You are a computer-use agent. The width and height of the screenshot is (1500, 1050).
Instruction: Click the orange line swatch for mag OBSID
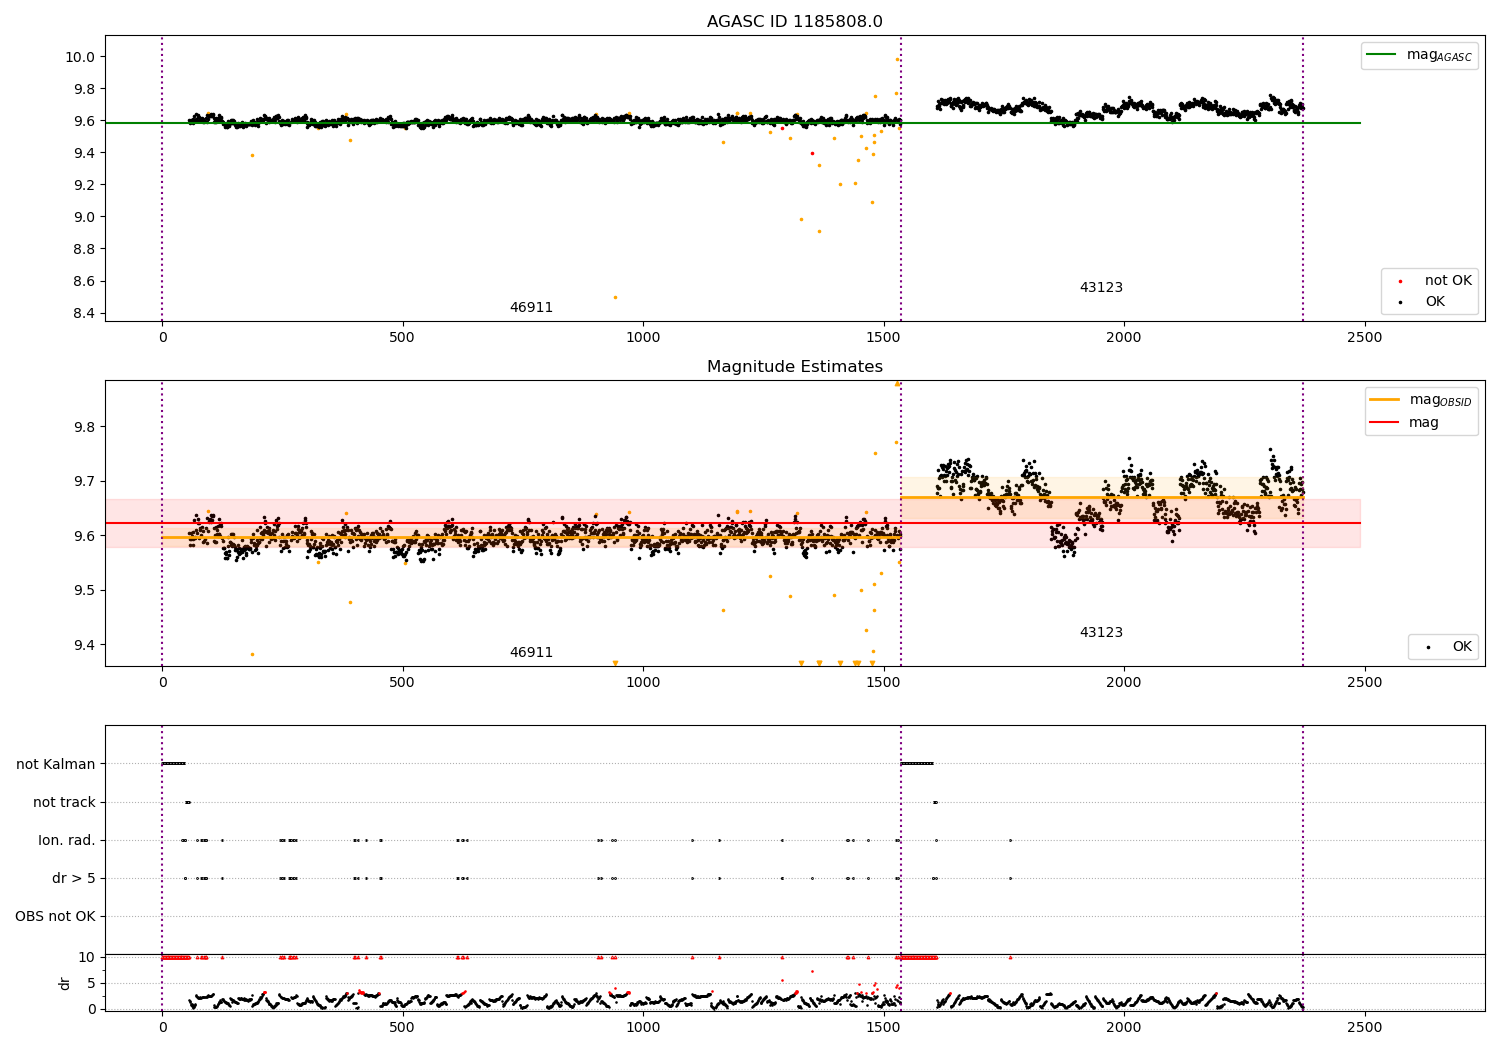(x=1385, y=400)
